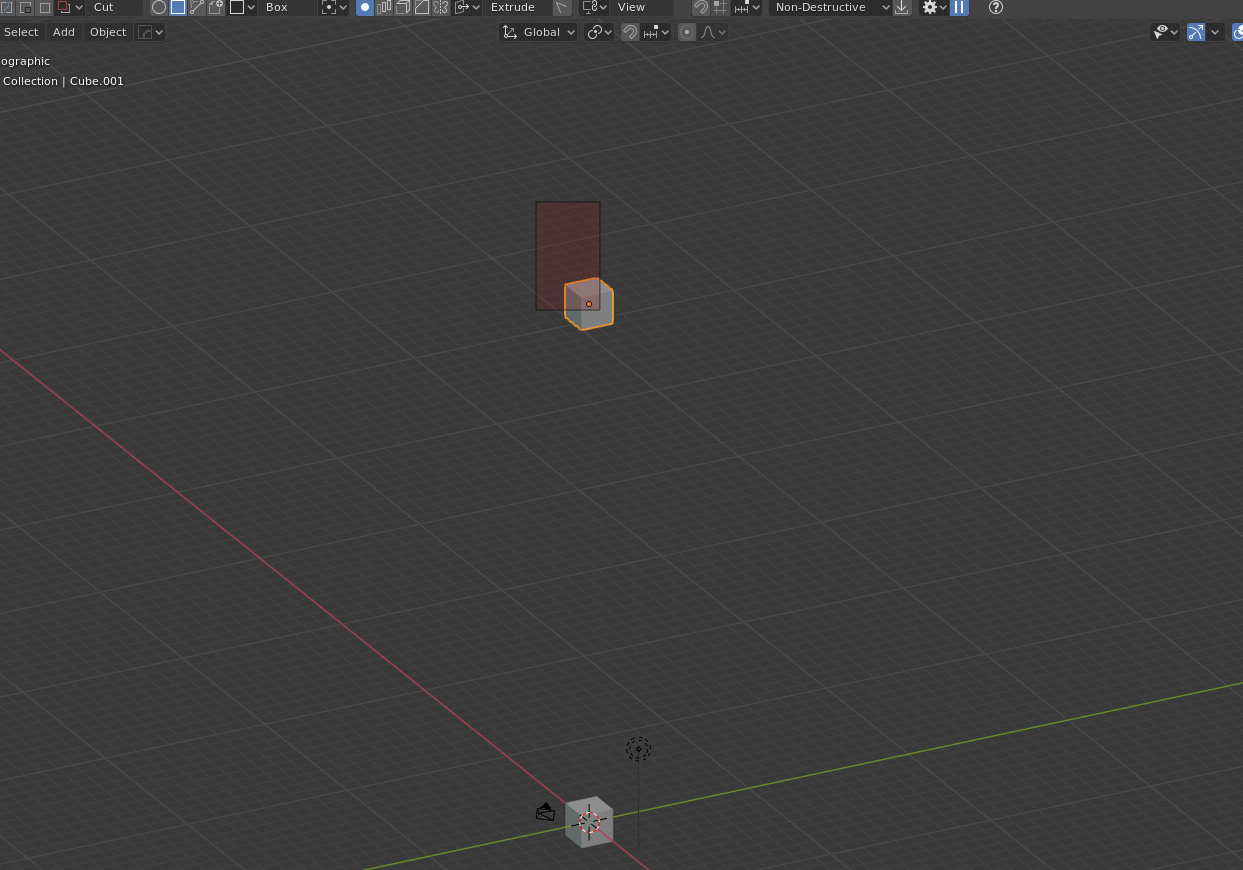
Task: Click the icon right of Extrude
Action: 562,7
